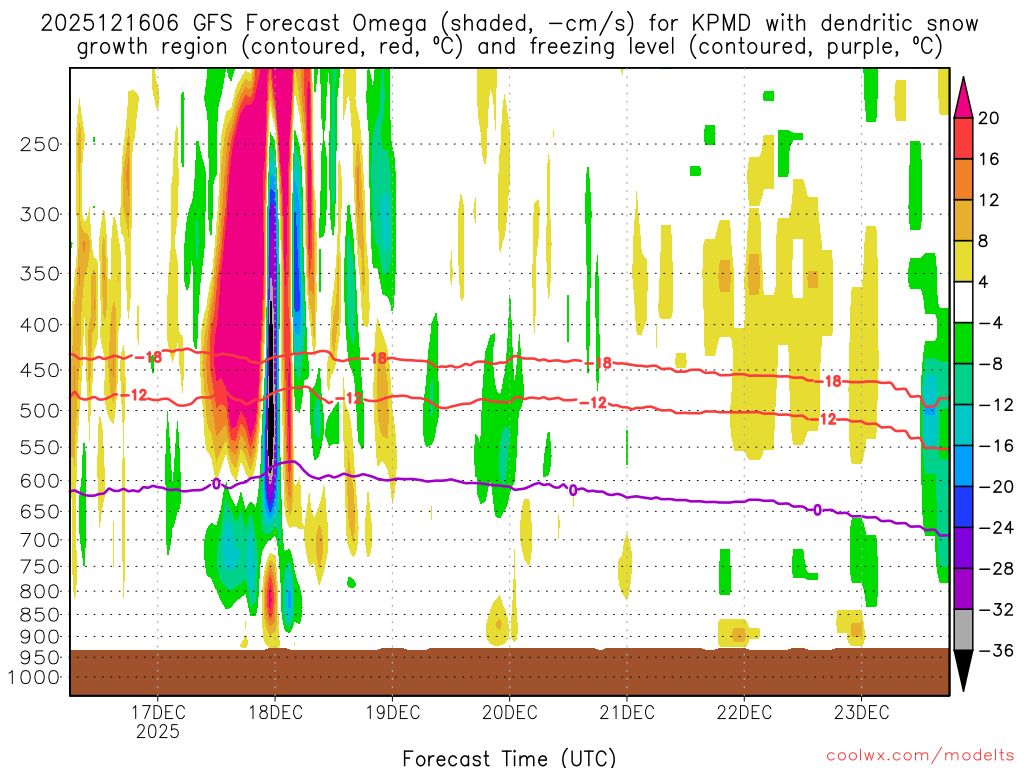Viewport: 1024px width, 768px height.
Task: Click the magenta top arrow of the colorbar
Action: pos(963,98)
